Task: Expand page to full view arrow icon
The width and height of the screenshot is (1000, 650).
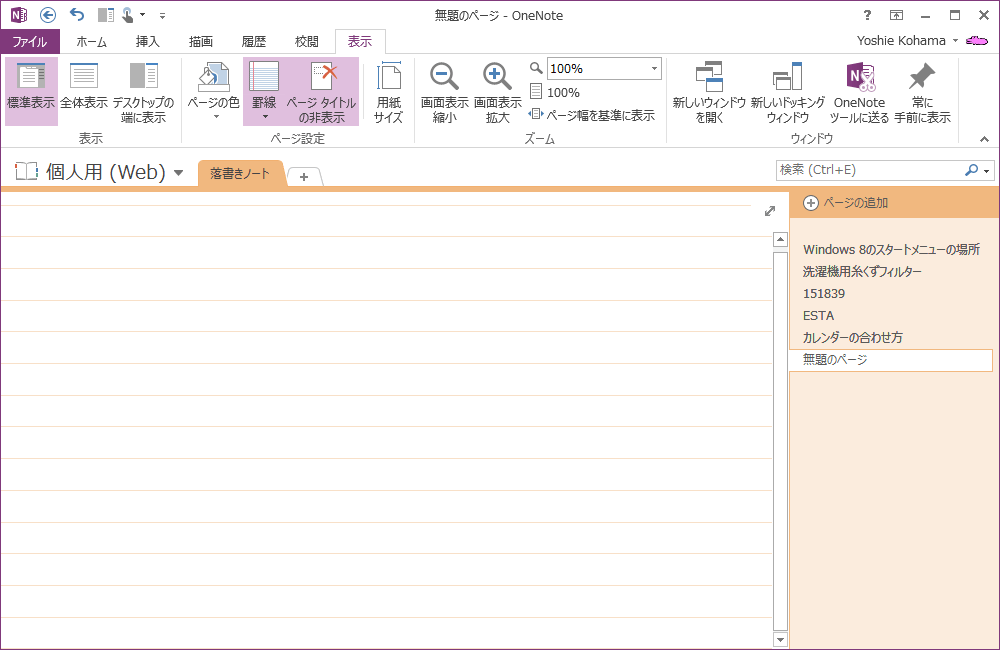Action: pos(770,211)
